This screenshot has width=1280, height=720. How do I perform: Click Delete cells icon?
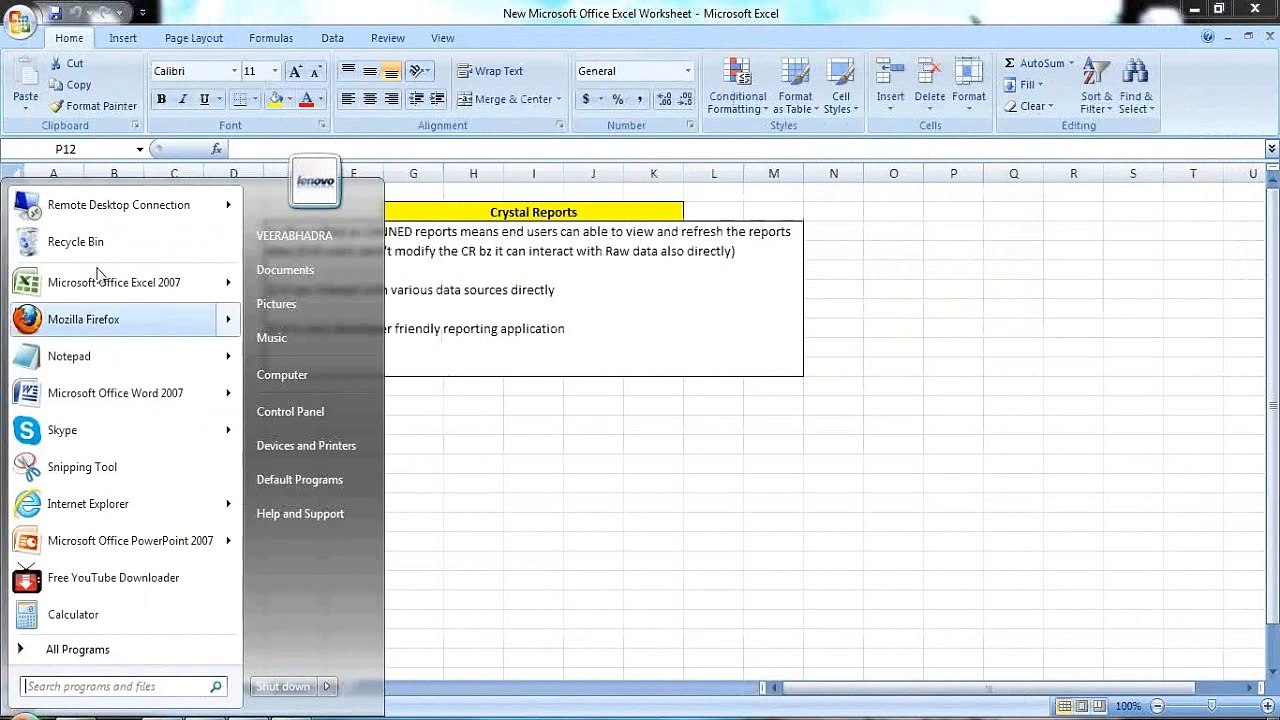point(929,72)
